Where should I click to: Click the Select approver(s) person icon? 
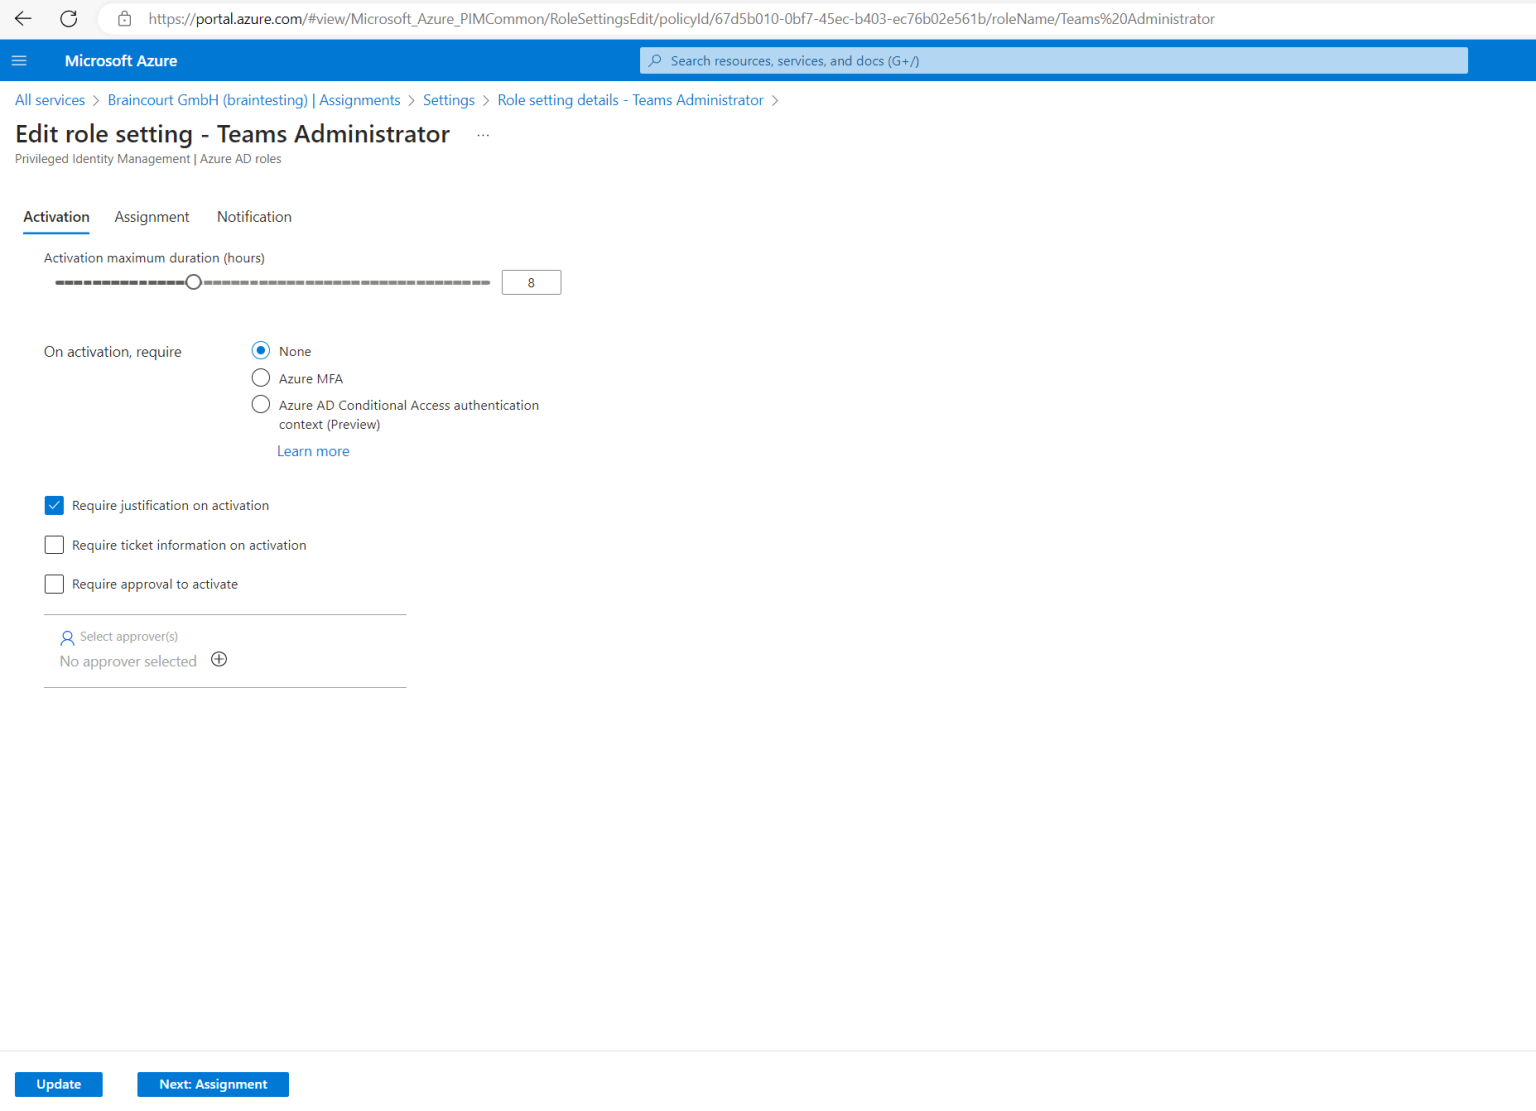point(67,637)
